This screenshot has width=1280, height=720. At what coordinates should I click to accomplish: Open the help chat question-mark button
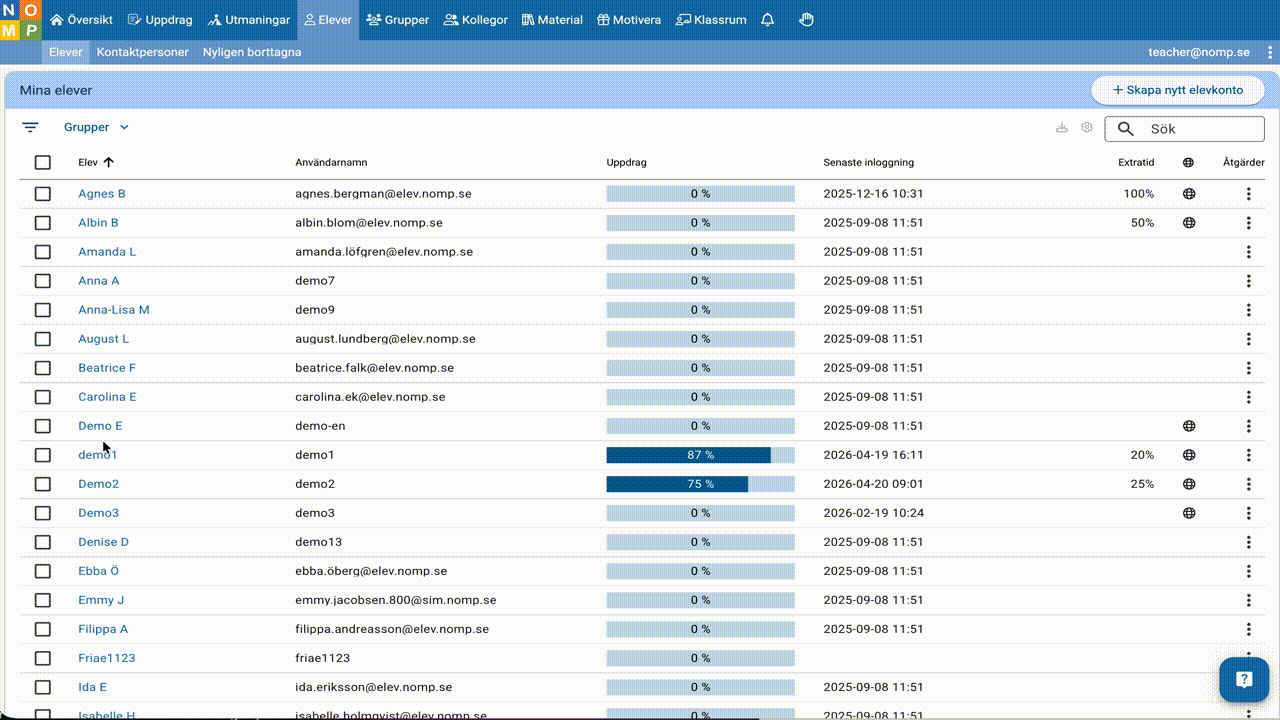(x=1243, y=680)
